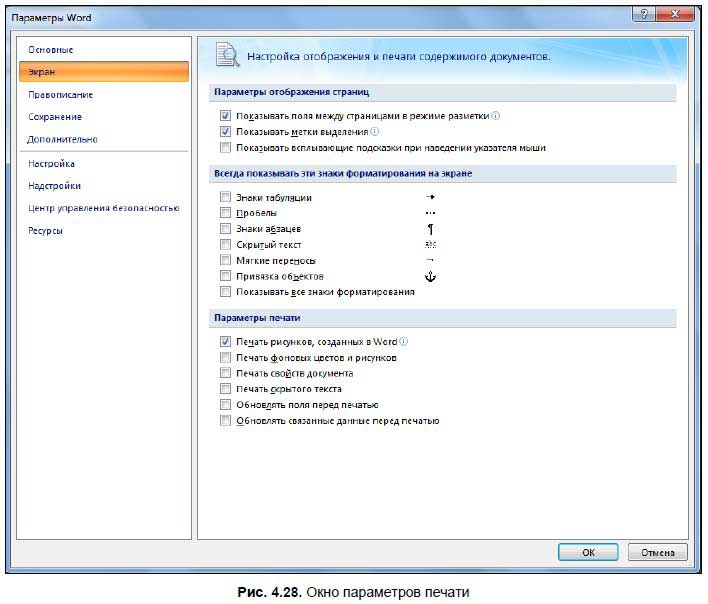Check the Мягкие переносы option
This screenshot has height=604, width=708.
[225, 260]
